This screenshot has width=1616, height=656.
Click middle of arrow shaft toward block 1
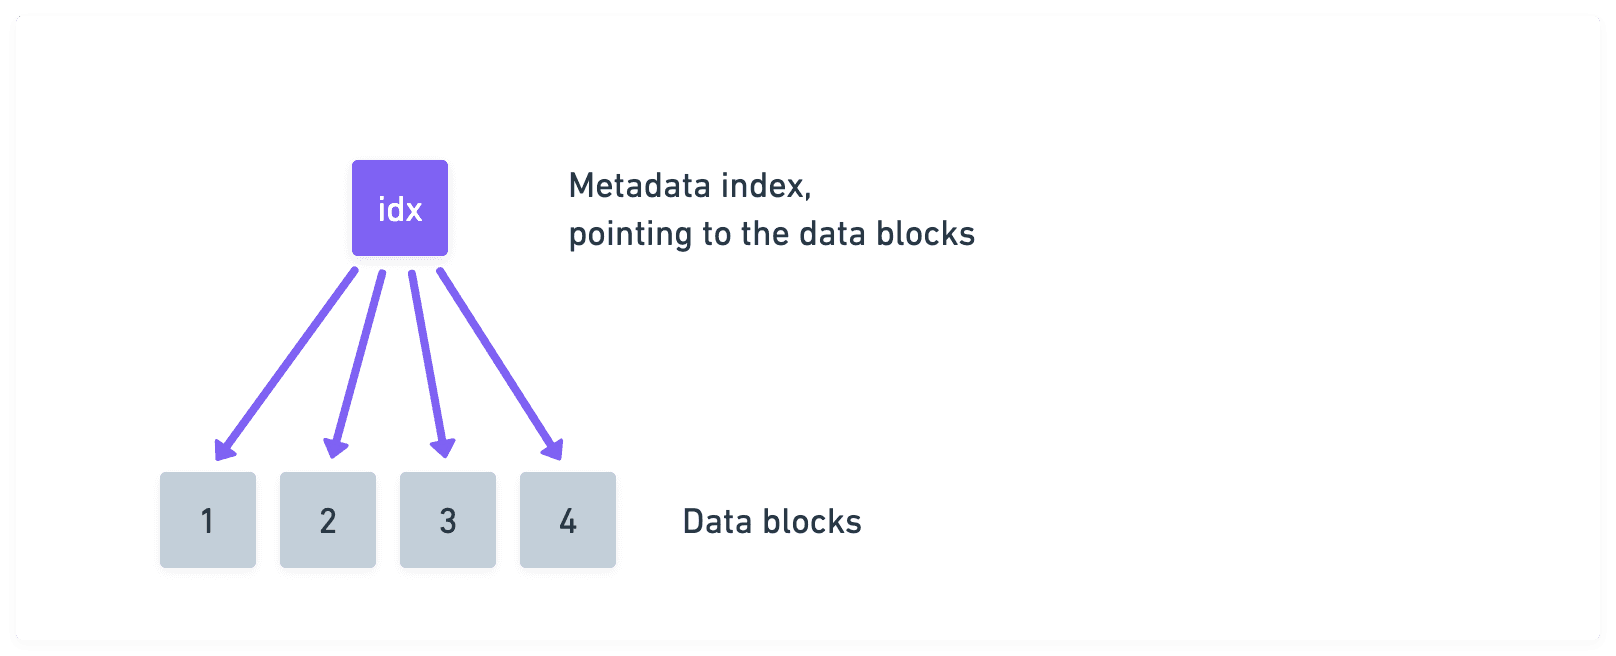click(289, 361)
